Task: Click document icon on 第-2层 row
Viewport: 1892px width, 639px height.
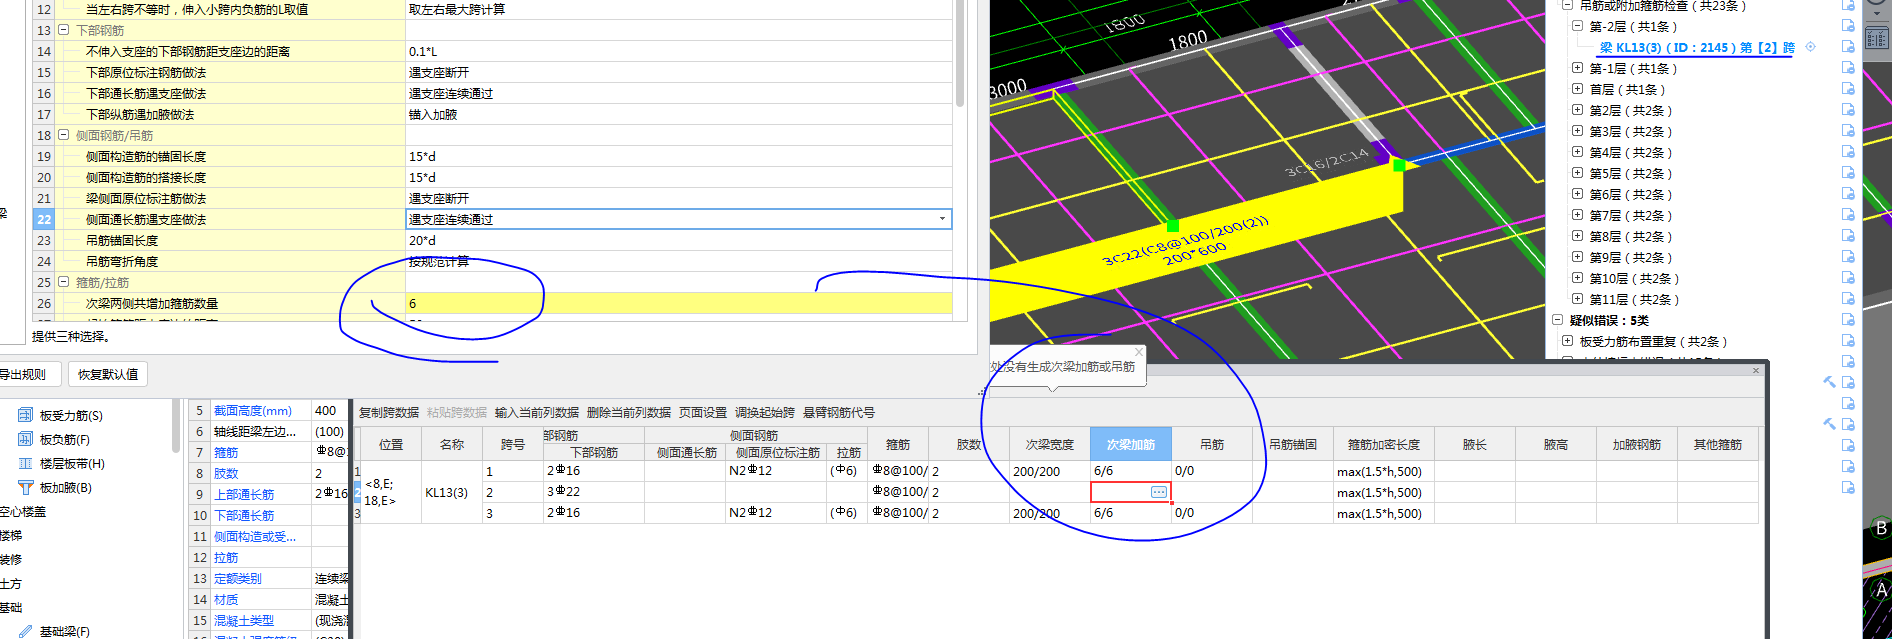Action: 1848,26
